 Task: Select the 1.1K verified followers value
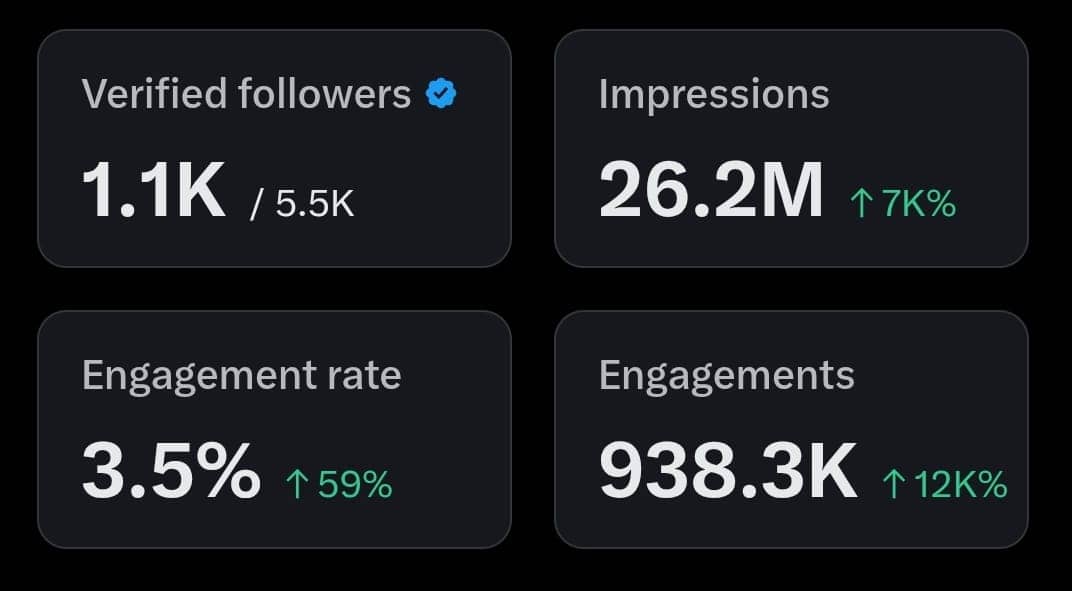(x=154, y=191)
